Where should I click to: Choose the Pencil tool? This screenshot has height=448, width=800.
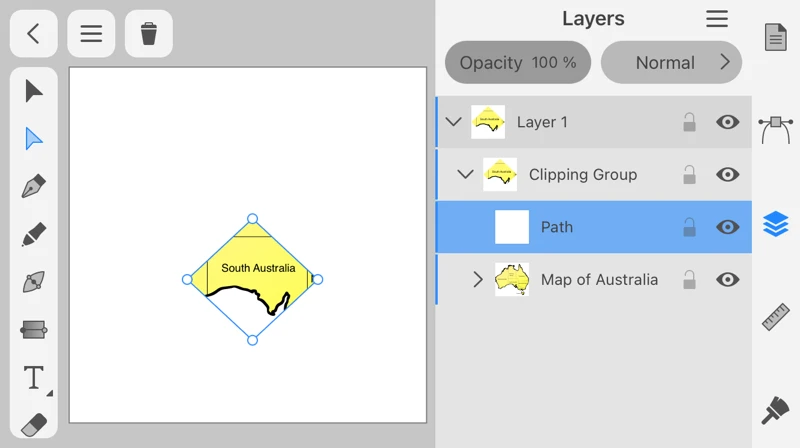click(34, 235)
